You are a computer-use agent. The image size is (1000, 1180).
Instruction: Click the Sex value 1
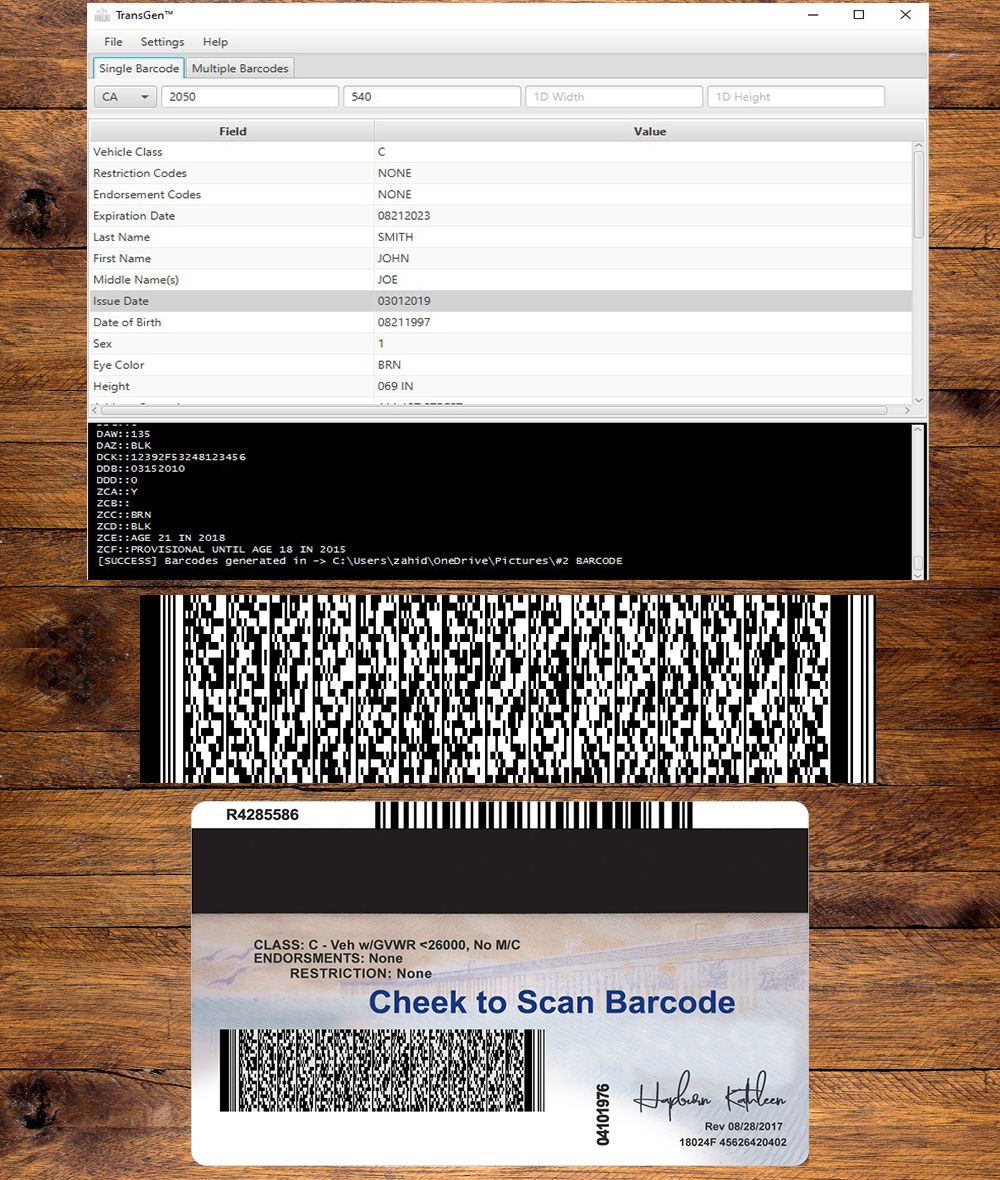381,344
